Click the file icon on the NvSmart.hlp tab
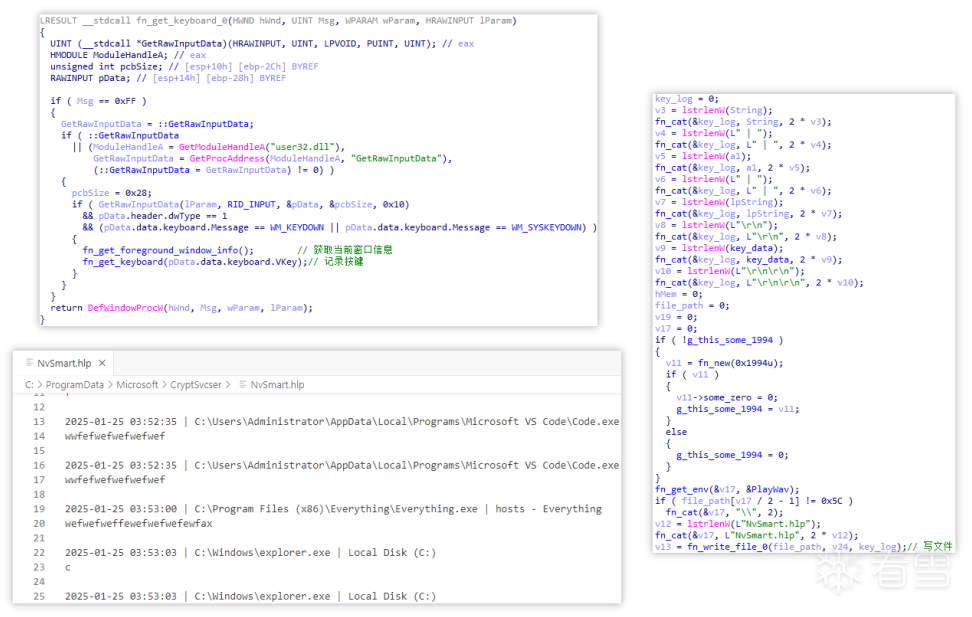The image size is (972, 617). tap(29, 363)
